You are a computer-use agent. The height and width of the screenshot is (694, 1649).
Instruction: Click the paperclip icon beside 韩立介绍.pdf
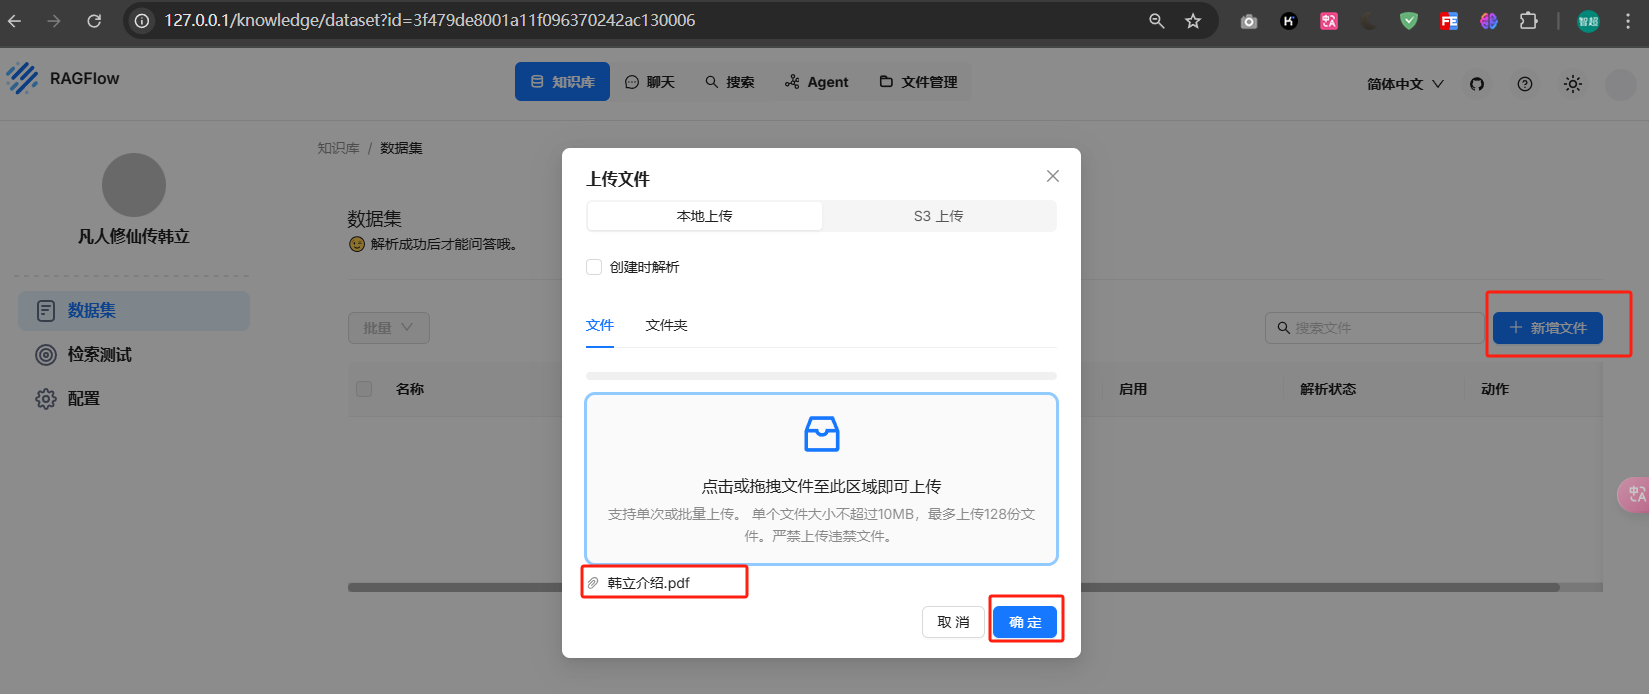tap(593, 583)
